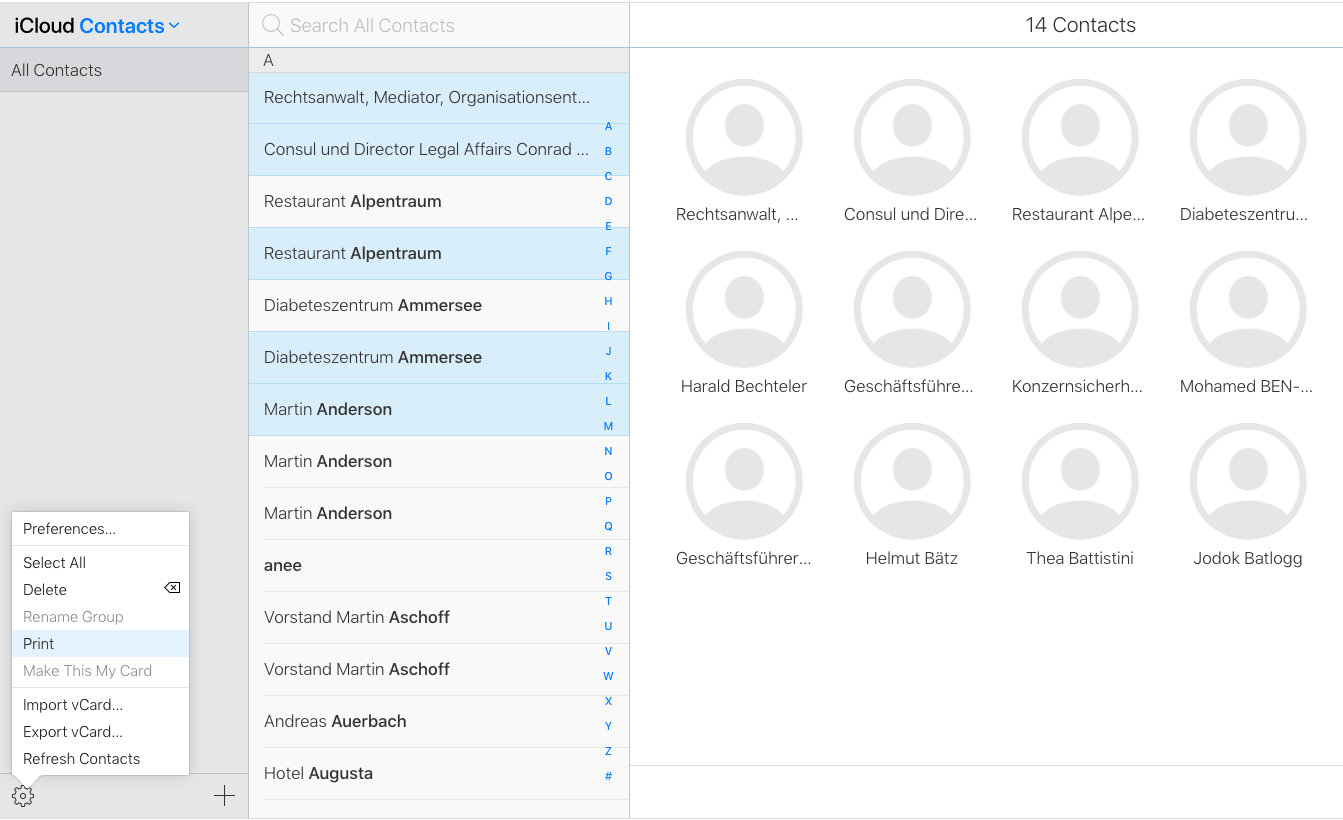Click Harald Bechteler's avatar icon
1343x820 pixels.
click(743, 310)
